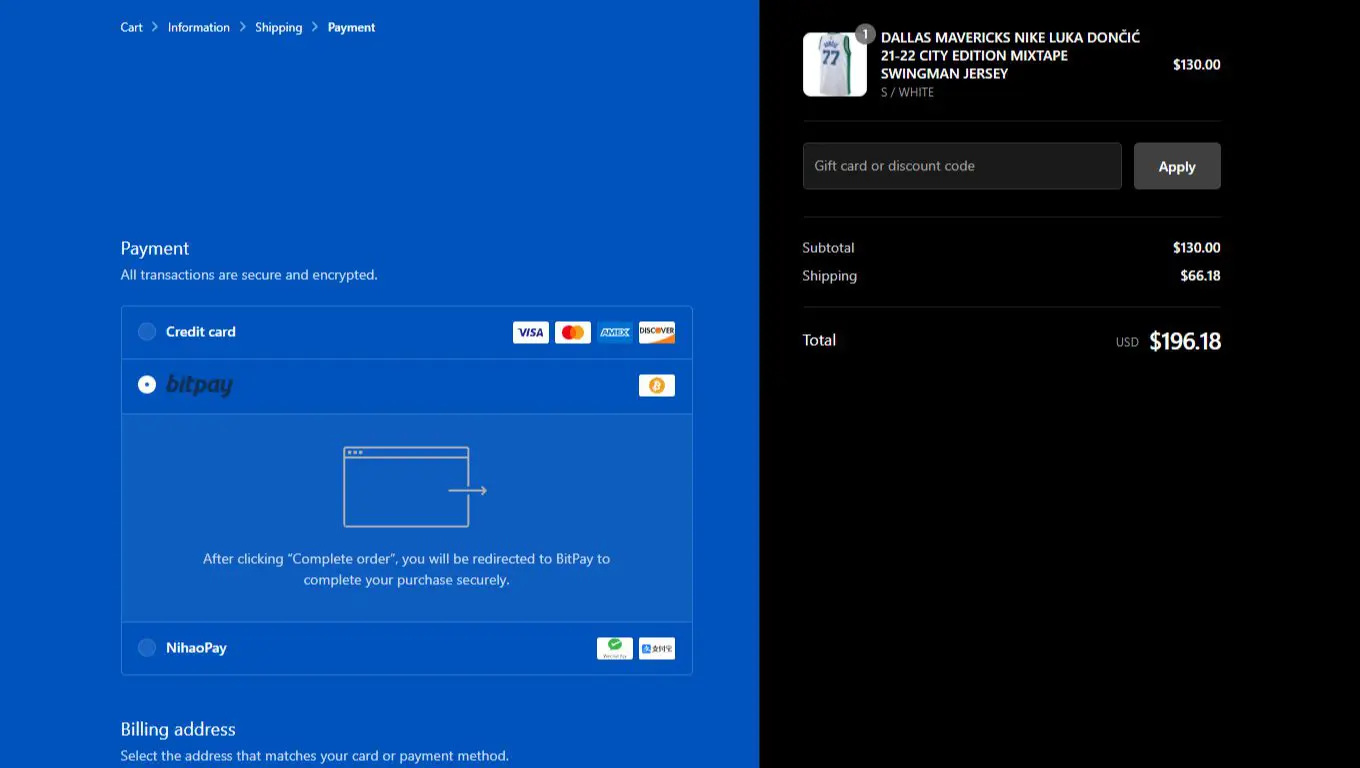Select the BitPay radio button
Screen dimensions: 1360x768
tap(147, 384)
